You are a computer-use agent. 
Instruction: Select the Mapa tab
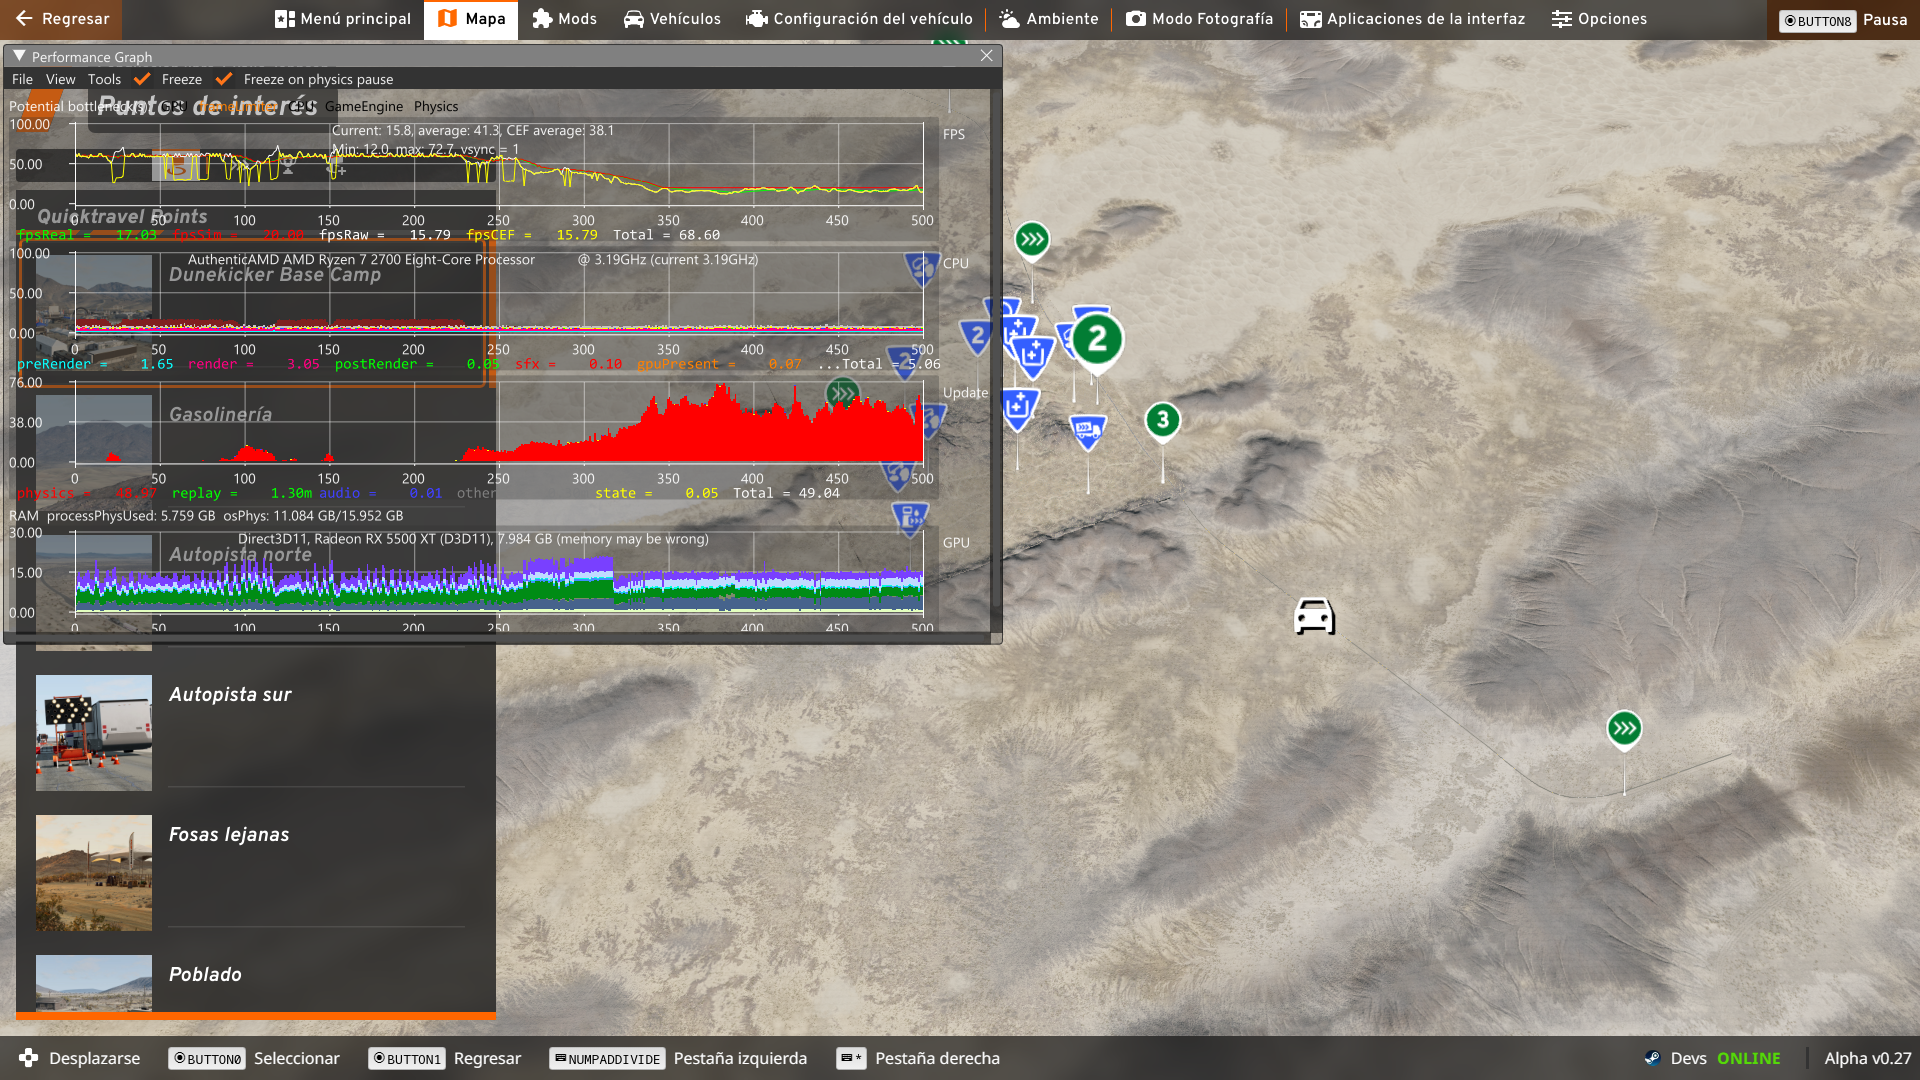coord(471,19)
